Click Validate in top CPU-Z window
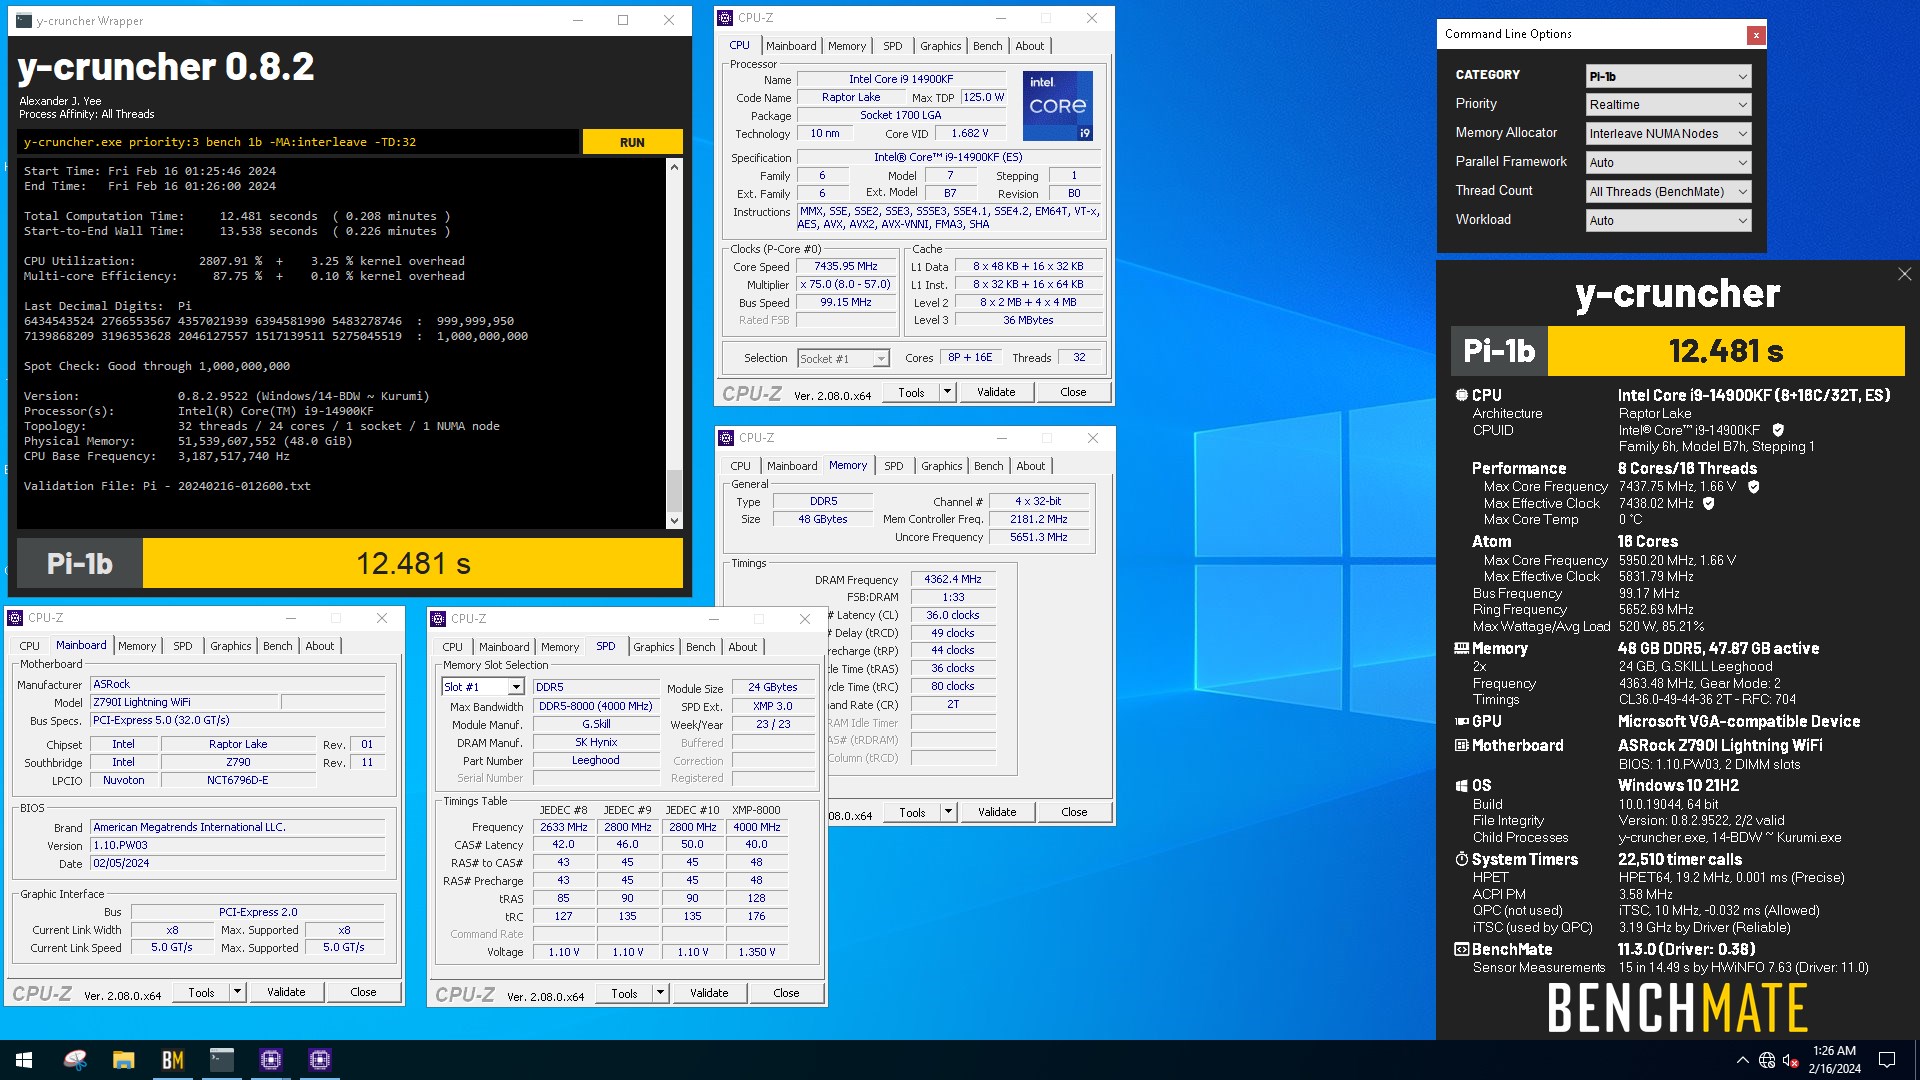Image resolution: width=1920 pixels, height=1080 pixels. (996, 392)
